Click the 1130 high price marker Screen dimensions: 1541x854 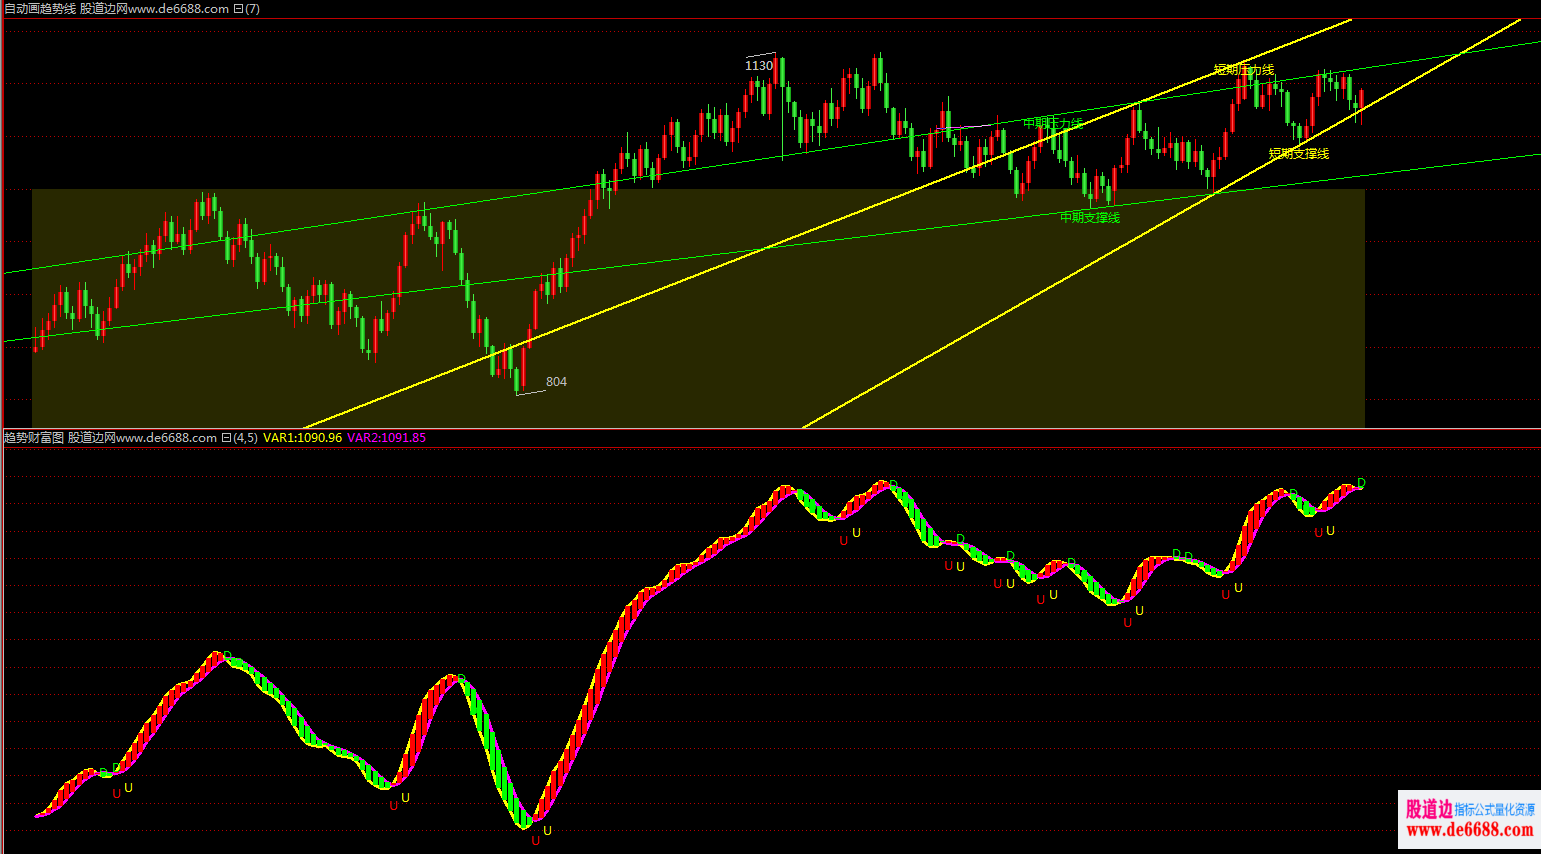point(758,66)
